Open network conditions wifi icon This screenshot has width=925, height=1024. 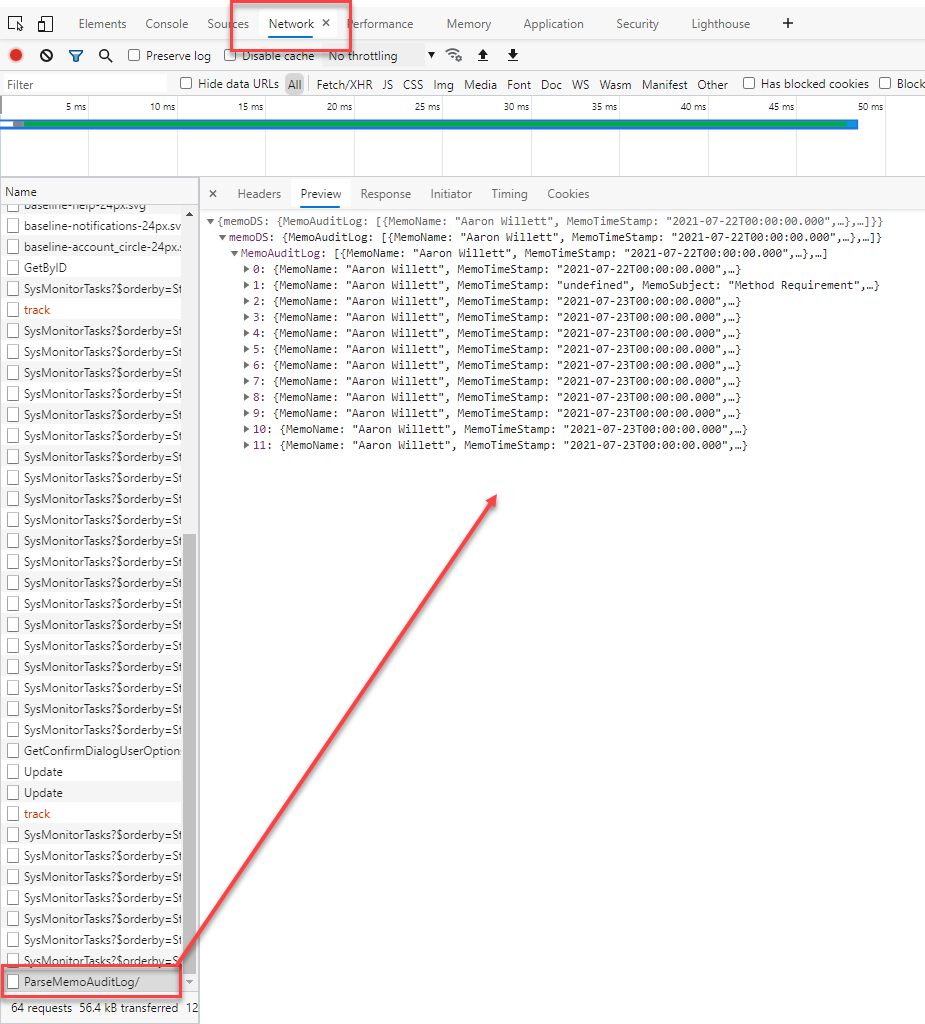454,56
